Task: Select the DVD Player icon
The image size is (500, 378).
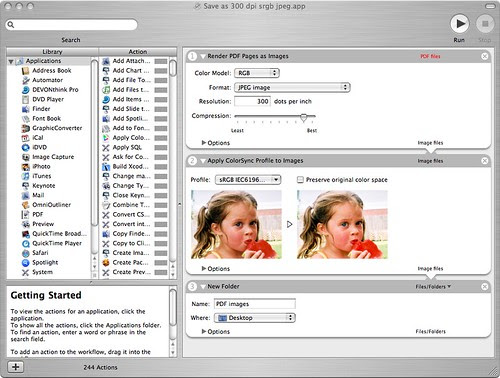Action: [x=26, y=99]
